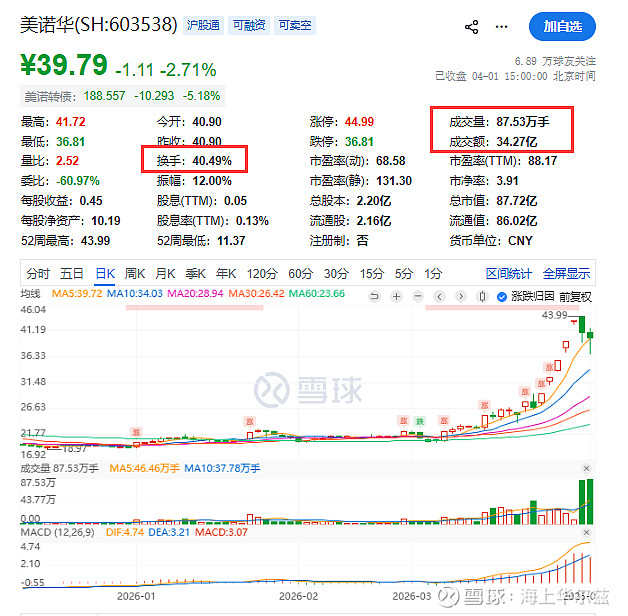The width and height of the screenshot is (628, 616).
Task: Select the 季K chart tab
Action: 195,274
